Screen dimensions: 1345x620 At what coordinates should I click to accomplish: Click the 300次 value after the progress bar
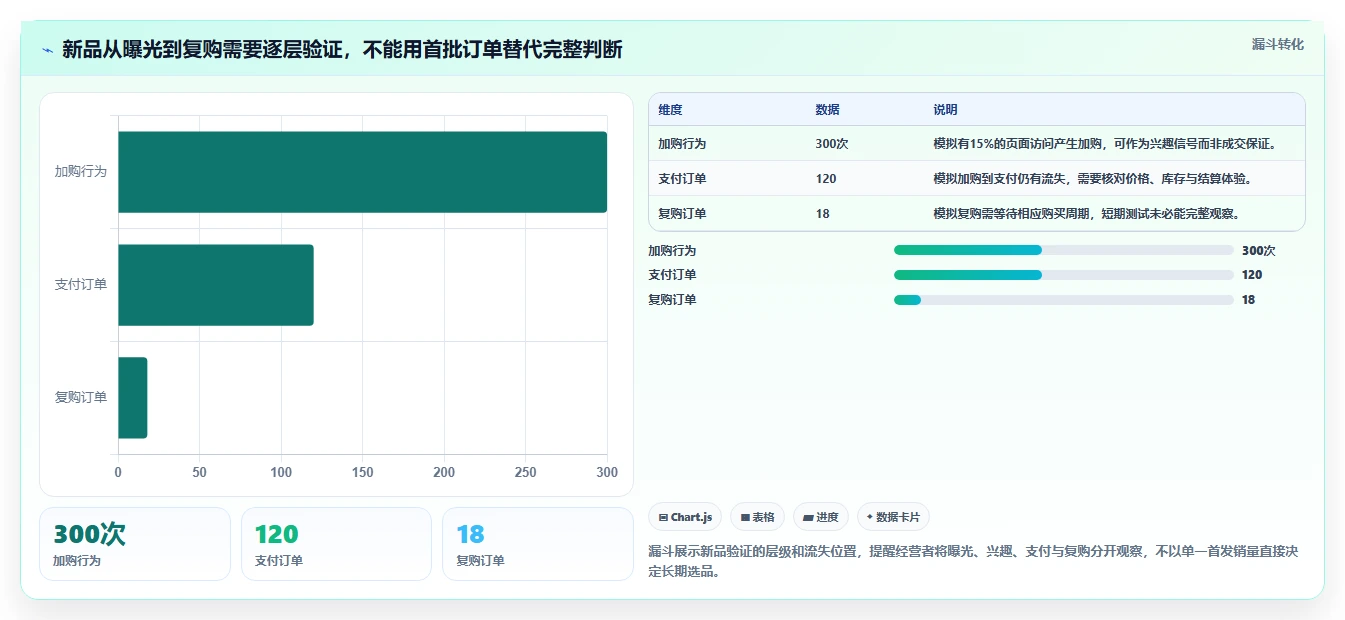[x=1259, y=251]
